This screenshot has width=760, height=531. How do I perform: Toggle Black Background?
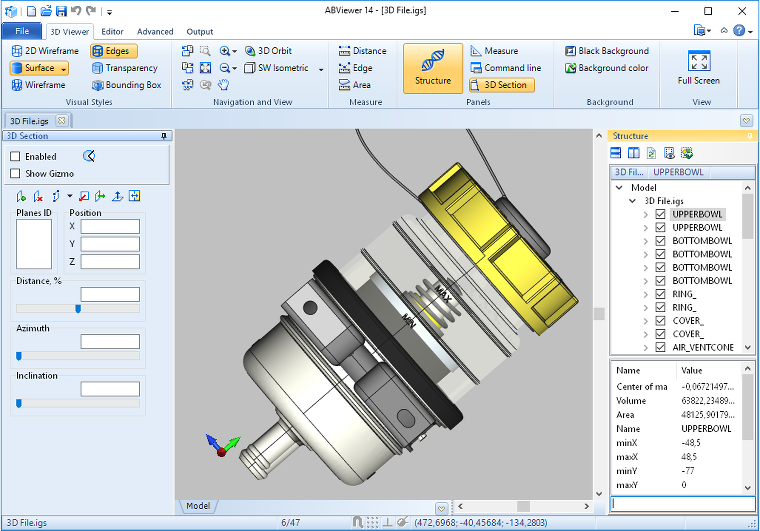tap(607, 51)
